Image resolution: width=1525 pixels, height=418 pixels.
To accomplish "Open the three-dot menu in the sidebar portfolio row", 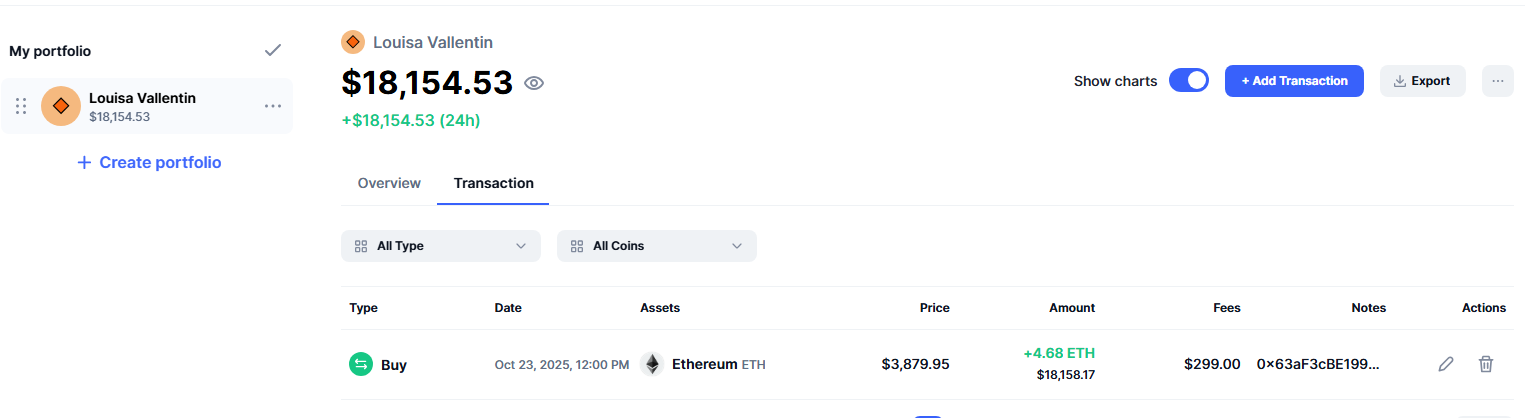I will pos(272,106).
